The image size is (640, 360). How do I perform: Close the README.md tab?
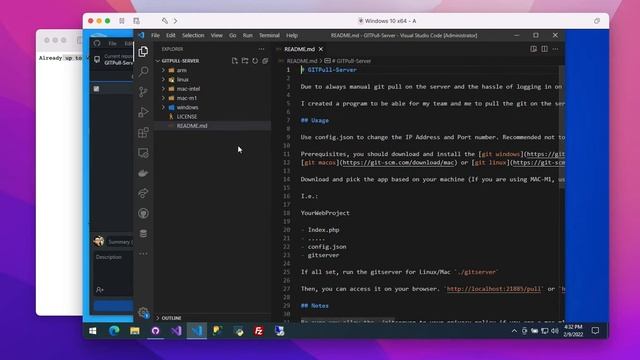(321, 49)
